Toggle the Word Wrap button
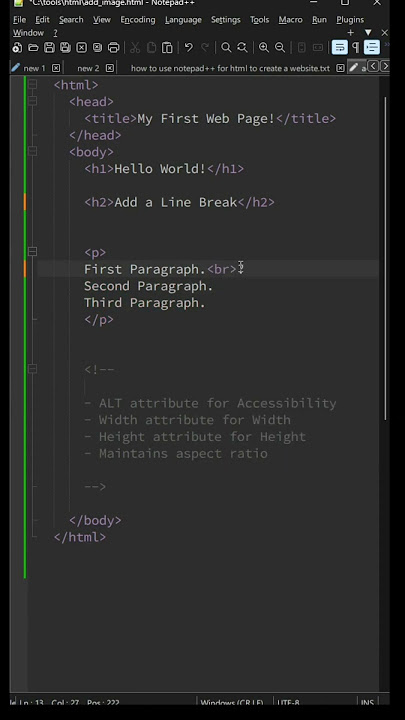Screen dimensions: 405x720 340,47
